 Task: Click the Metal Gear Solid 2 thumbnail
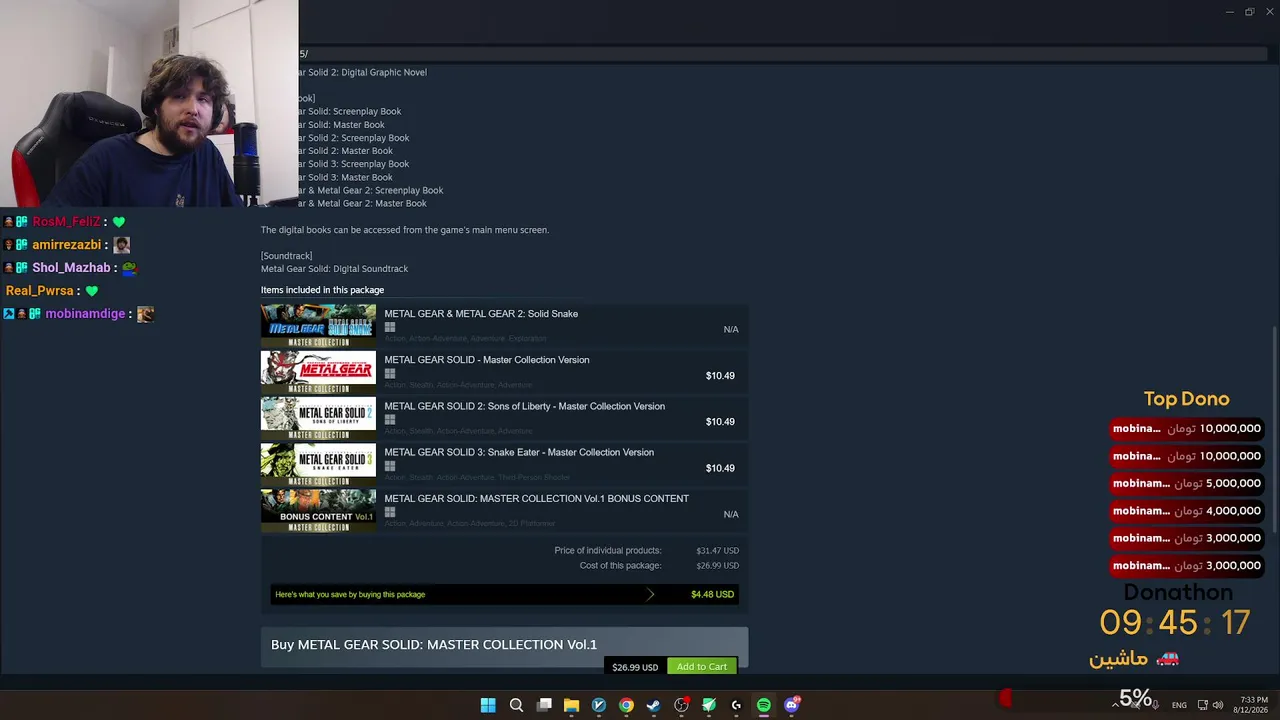[318, 418]
